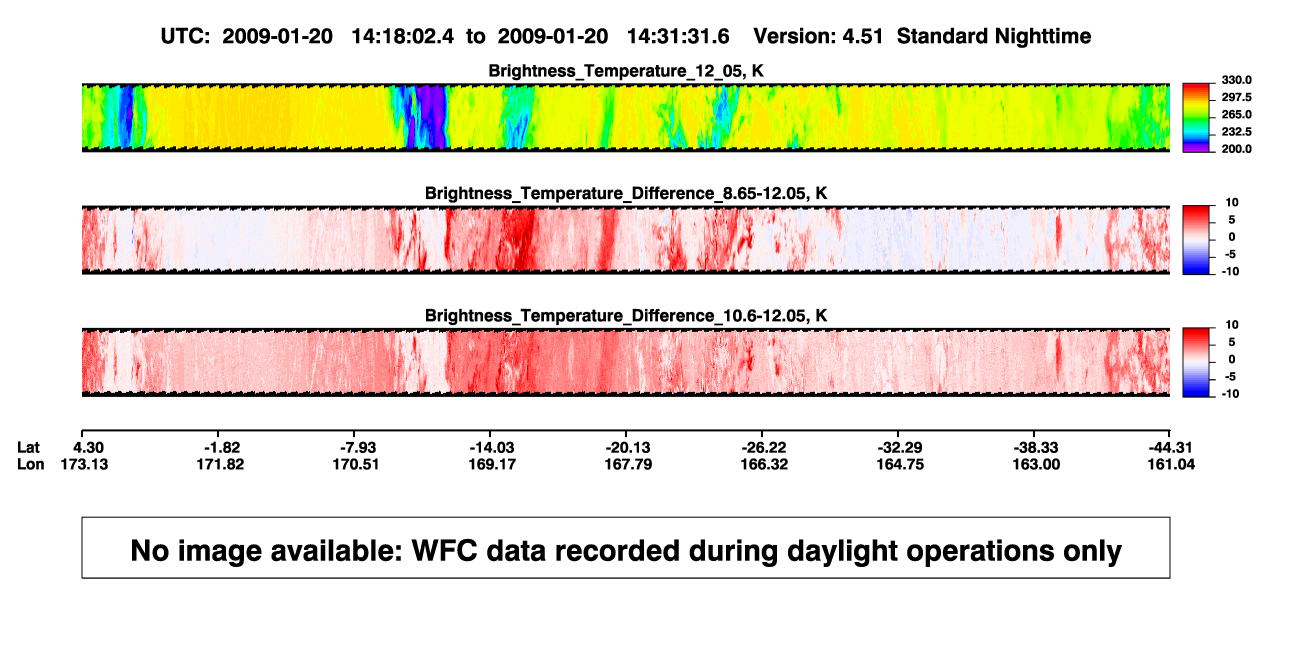Click latitude value '-26.22'
This screenshot has width=1300, height=667.
762,447
